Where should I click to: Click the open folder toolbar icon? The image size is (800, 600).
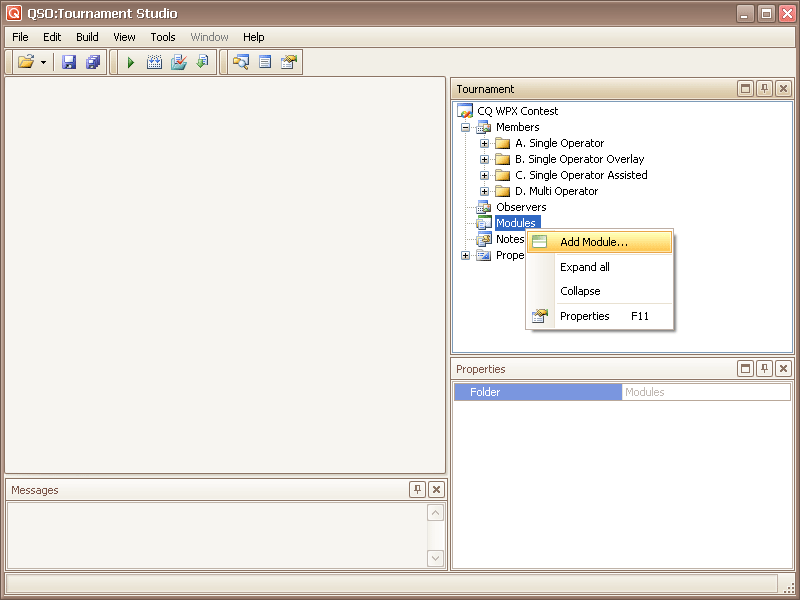26,62
